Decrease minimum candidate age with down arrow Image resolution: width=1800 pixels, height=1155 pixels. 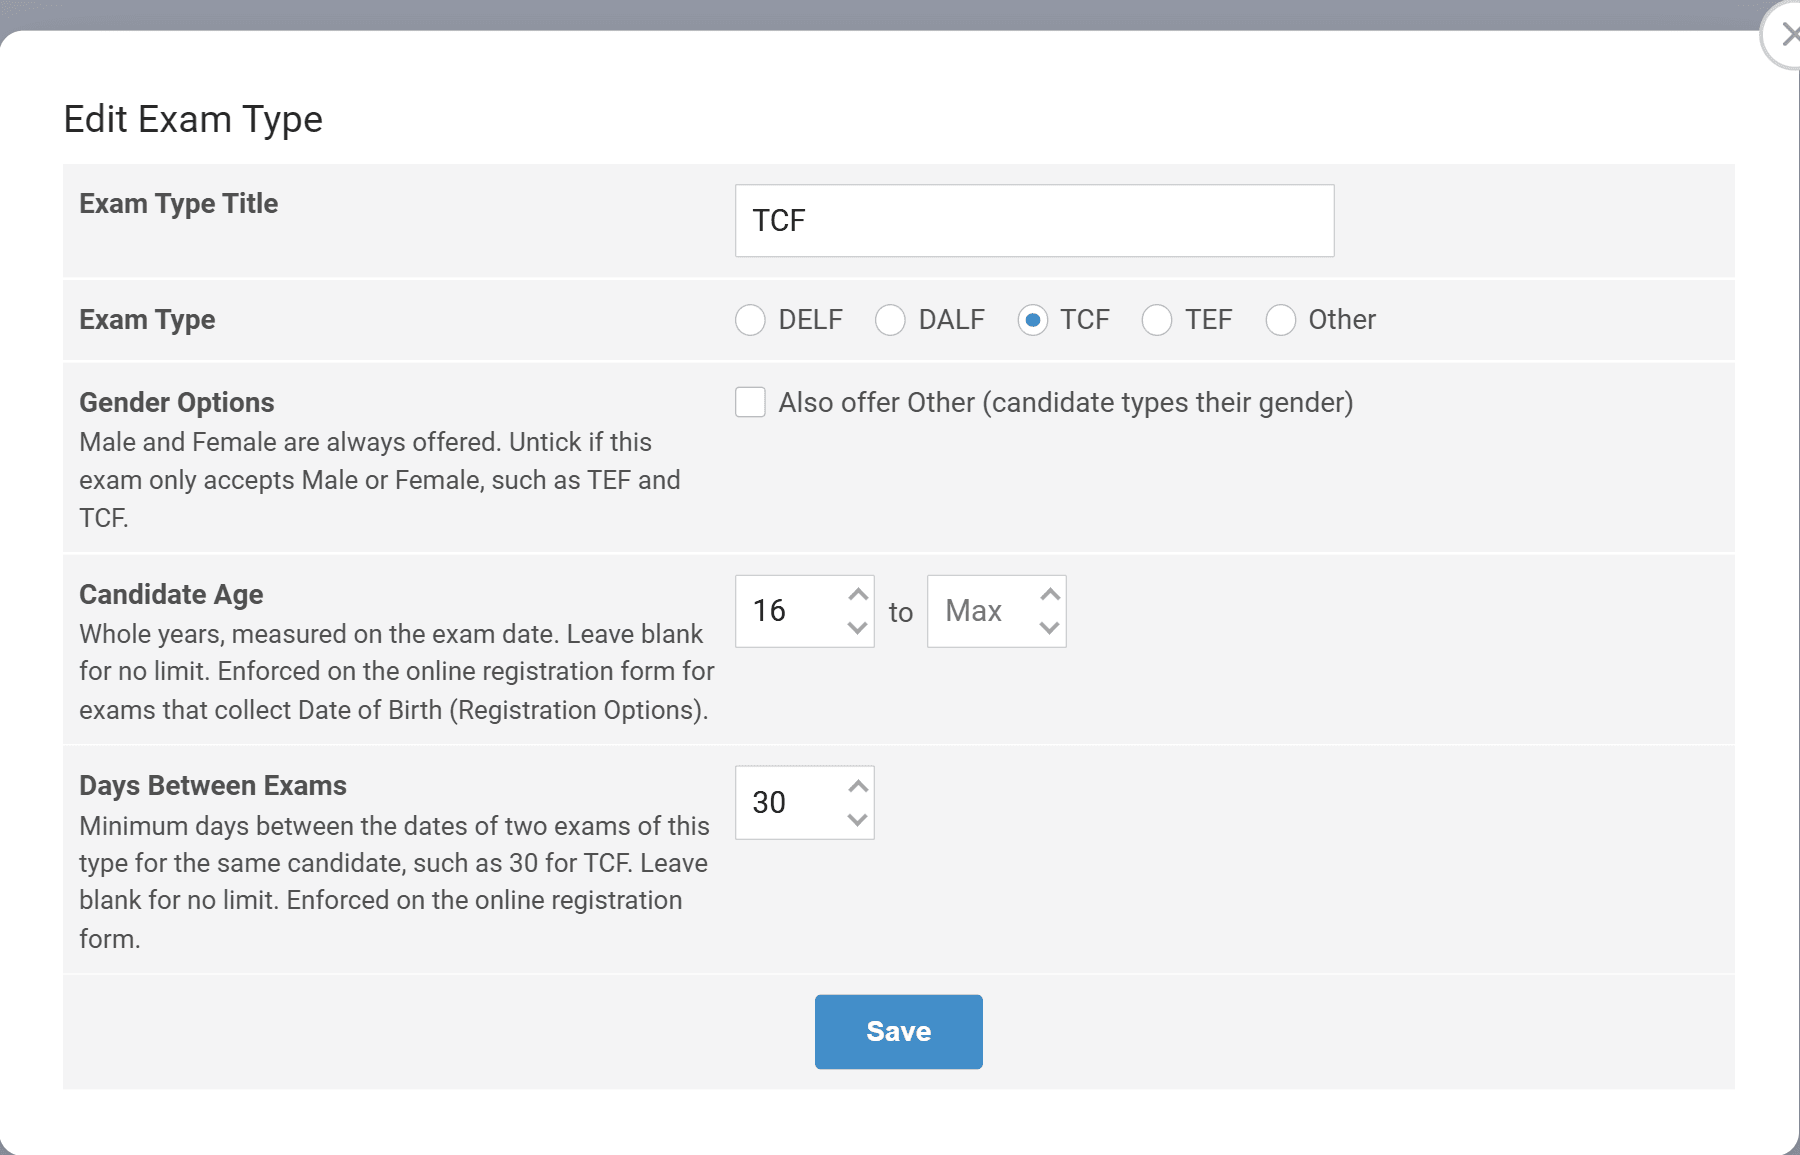[857, 628]
